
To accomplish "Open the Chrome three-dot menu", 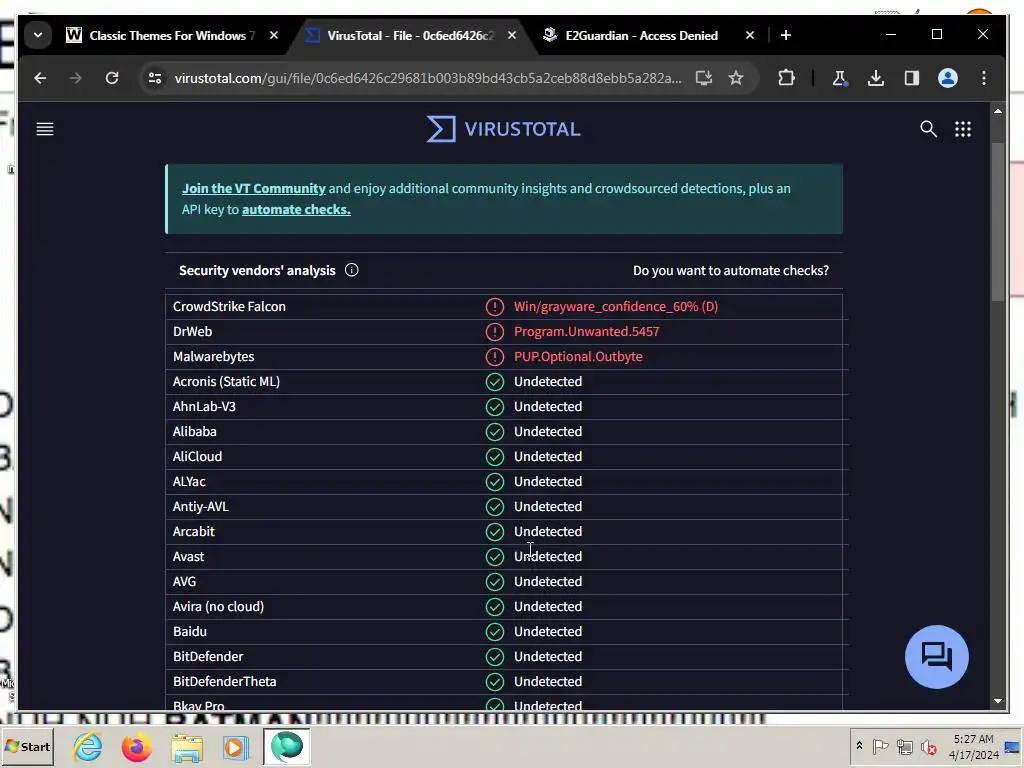I will pyautogui.click(x=984, y=78).
